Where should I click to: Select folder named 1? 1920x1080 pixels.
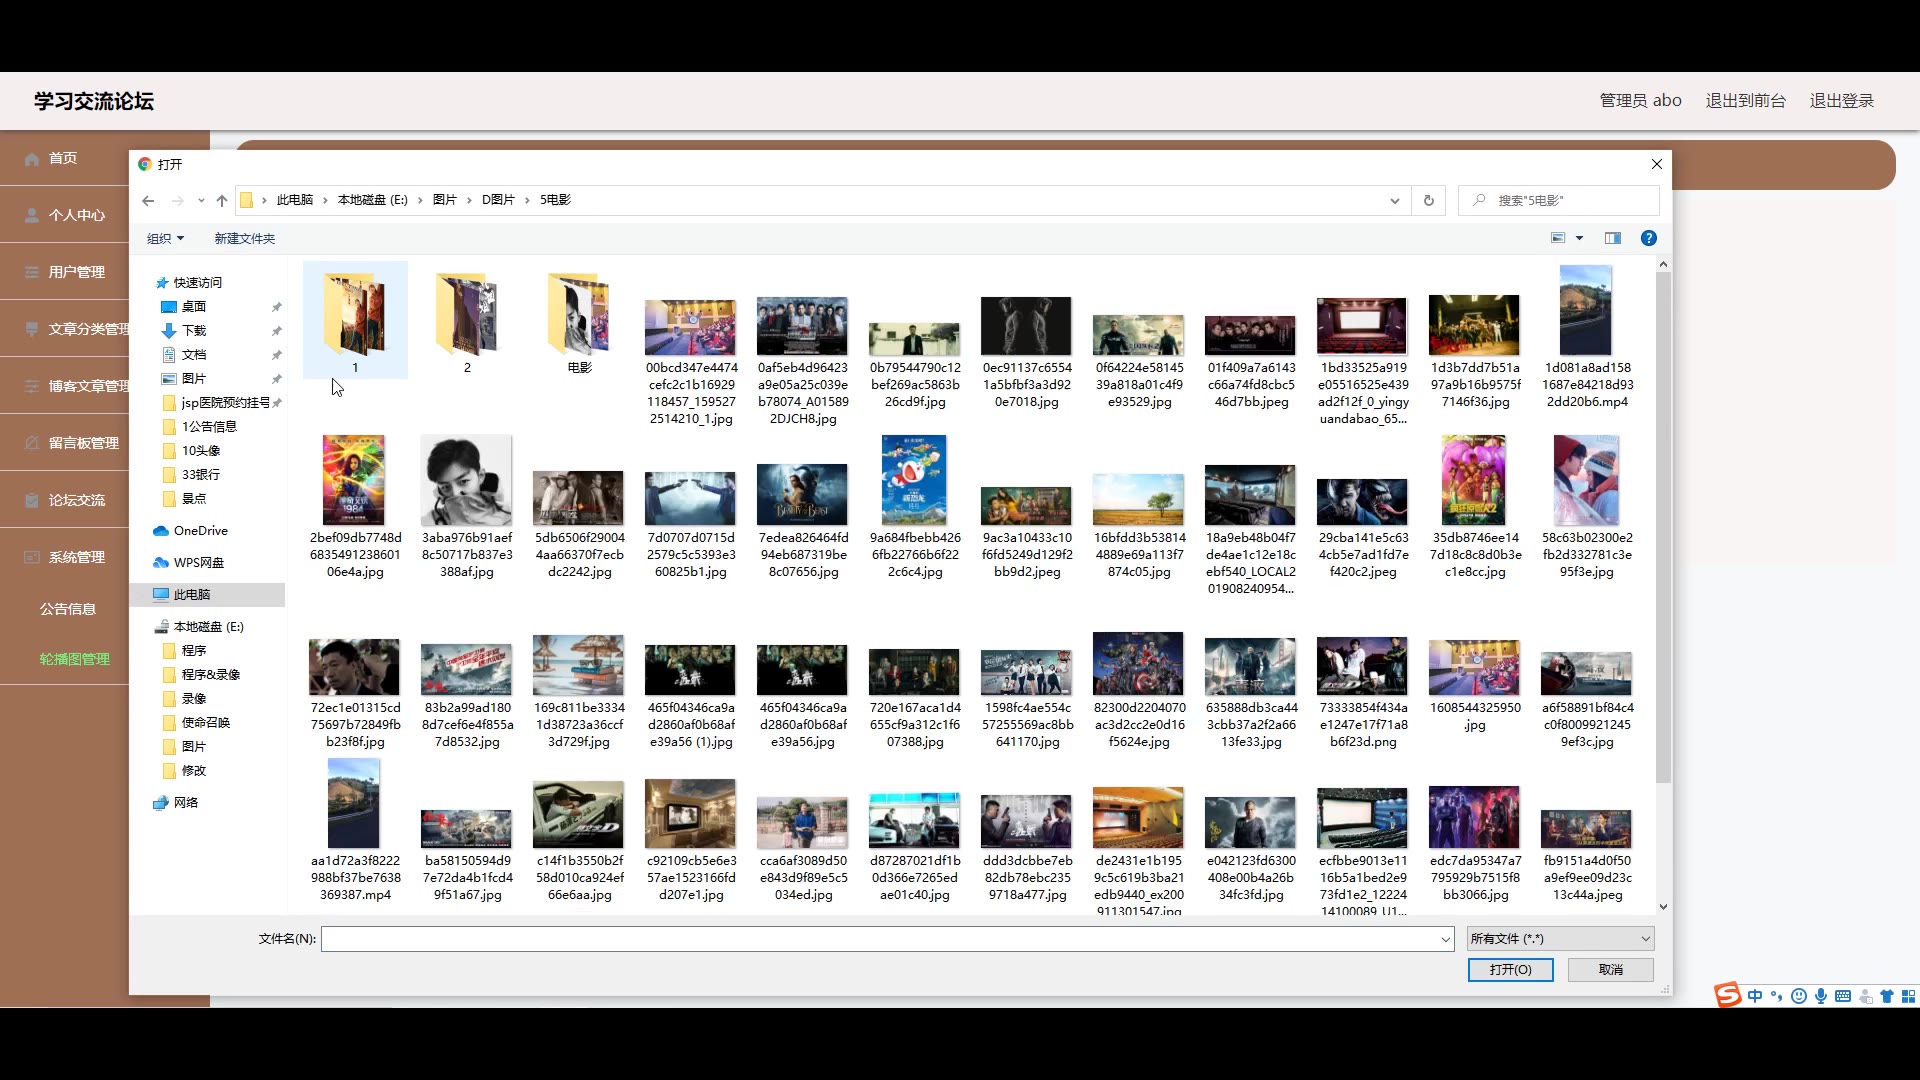coord(355,320)
